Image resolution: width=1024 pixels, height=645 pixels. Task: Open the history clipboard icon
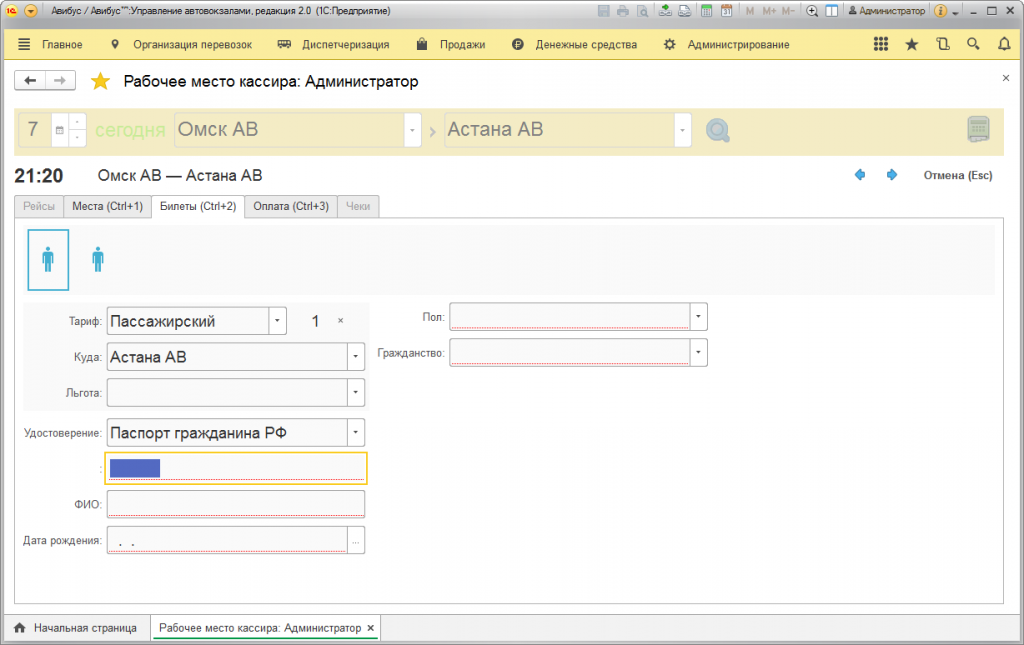click(x=942, y=44)
